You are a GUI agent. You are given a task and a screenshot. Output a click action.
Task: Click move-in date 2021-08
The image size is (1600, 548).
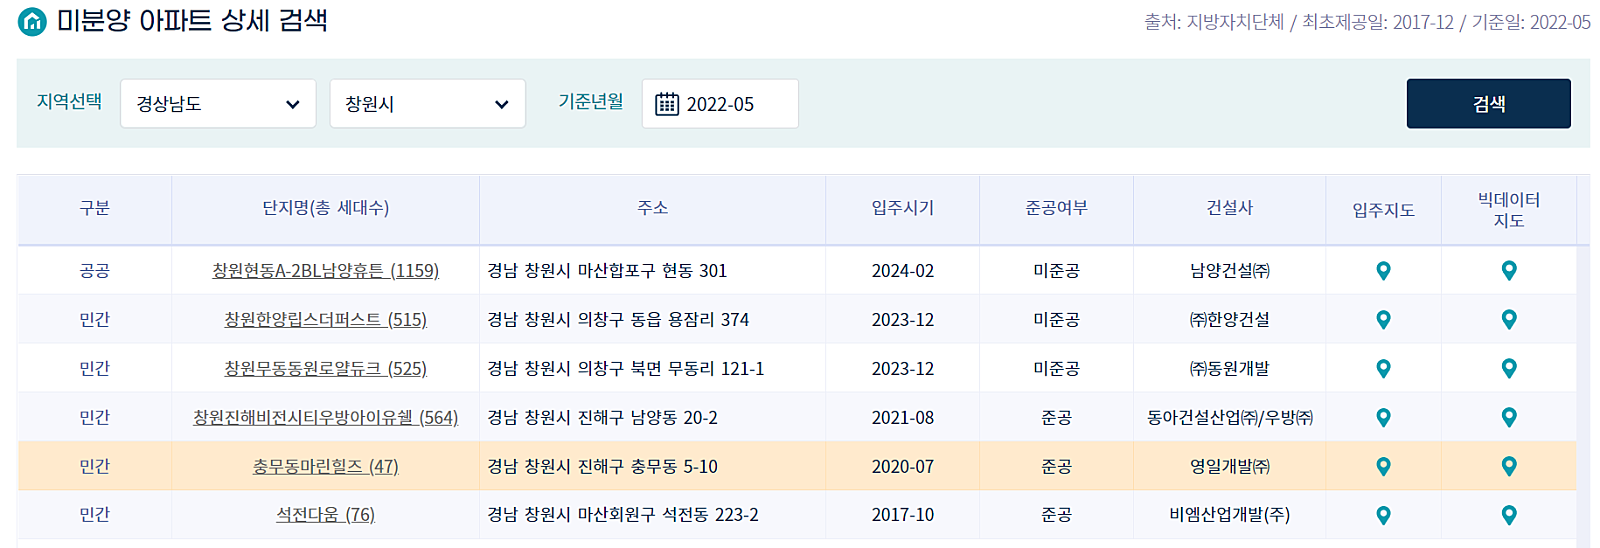pyautogui.click(x=903, y=418)
